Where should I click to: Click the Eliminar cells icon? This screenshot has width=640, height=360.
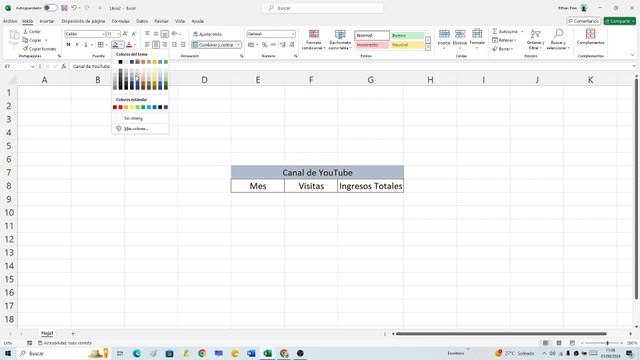[x=460, y=34]
